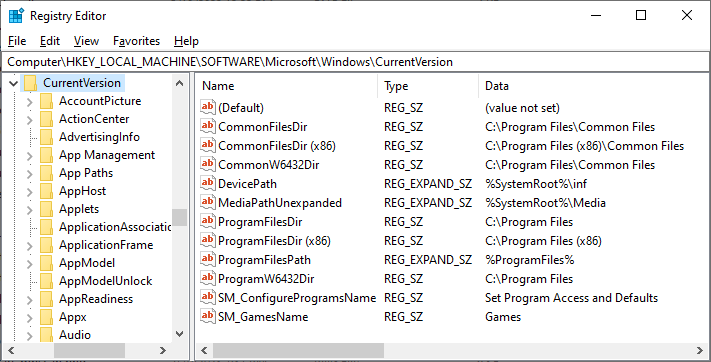Click the Applets folder icon
This screenshot has width=711, height=362.
(46, 209)
